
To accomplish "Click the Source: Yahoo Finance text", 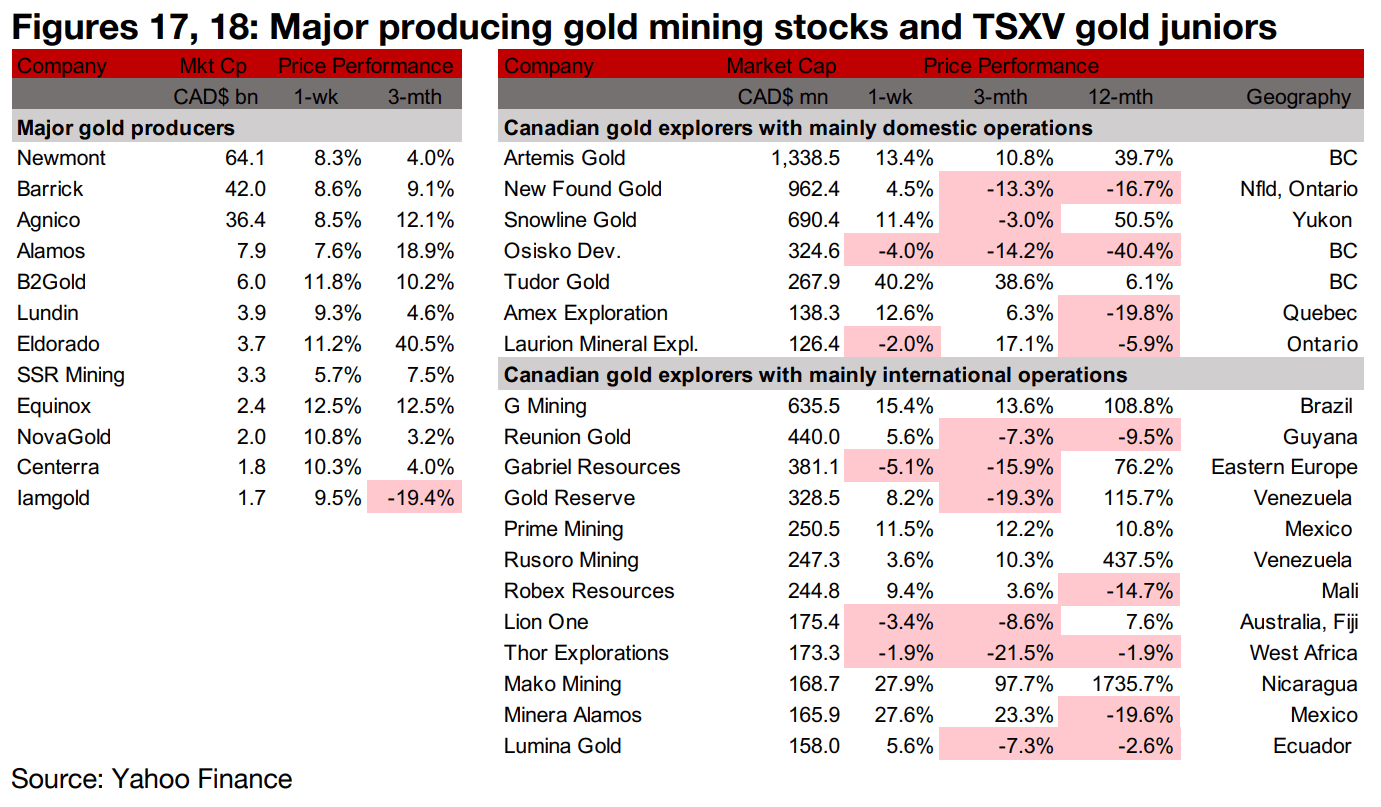I will click(152, 779).
